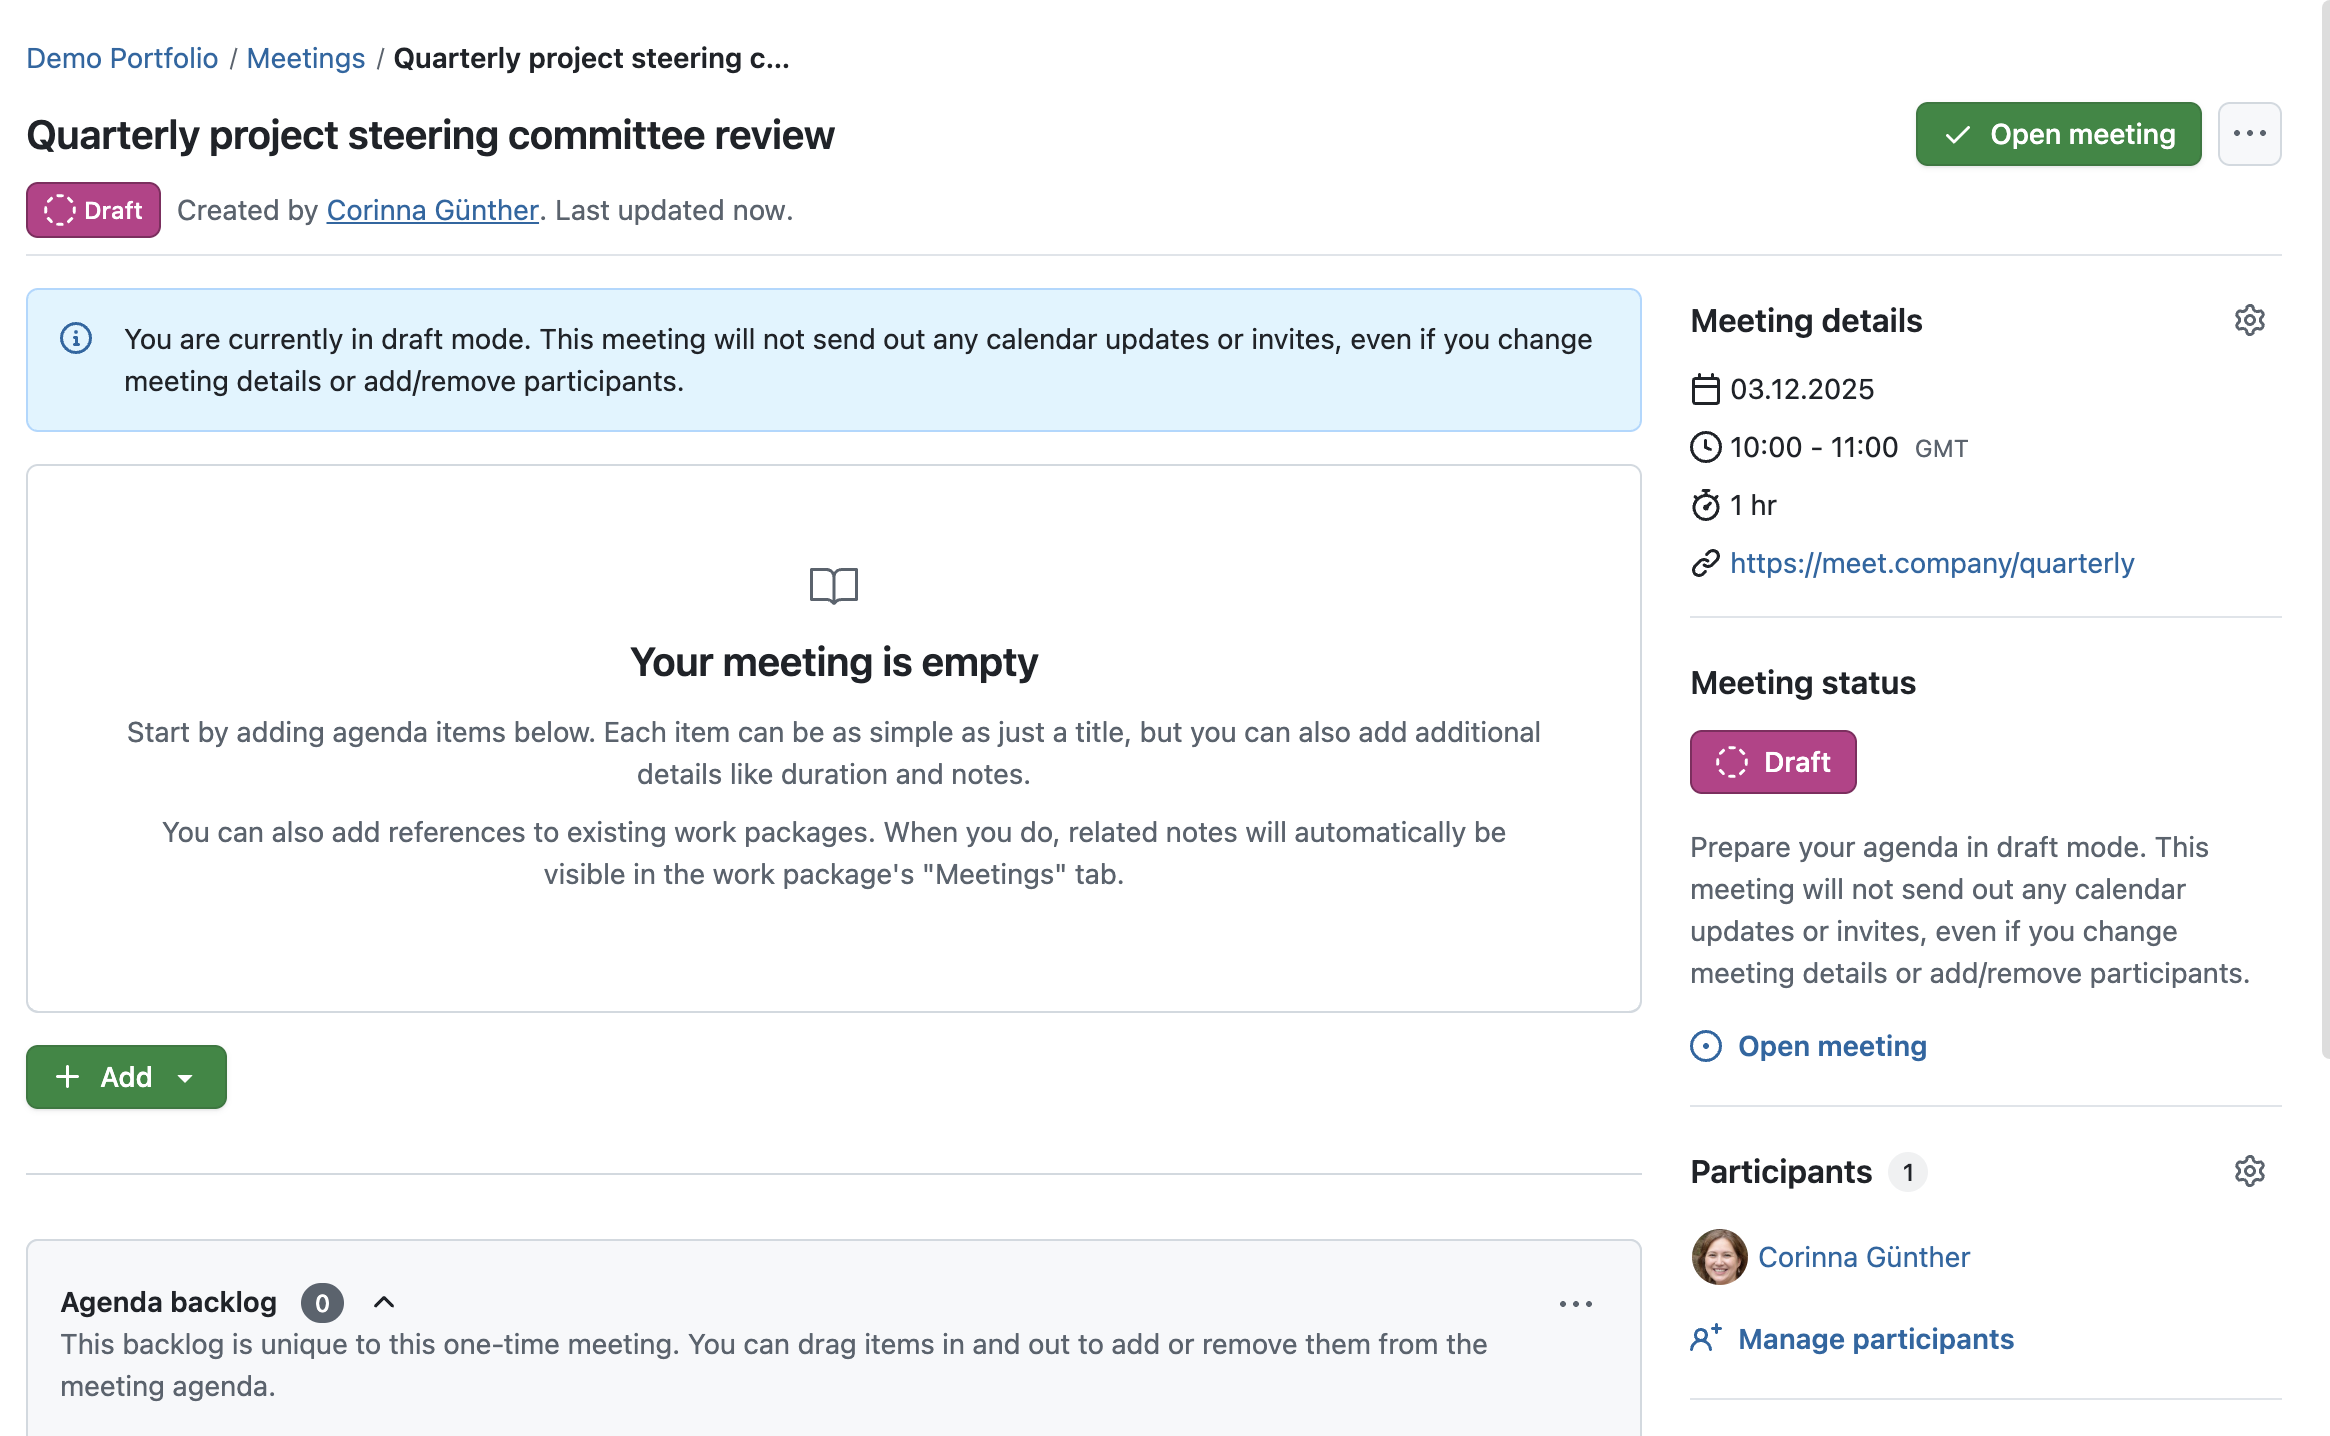Navigate to the Meetings breadcrumb
The height and width of the screenshot is (1436, 2330).
(x=306, y=57)
